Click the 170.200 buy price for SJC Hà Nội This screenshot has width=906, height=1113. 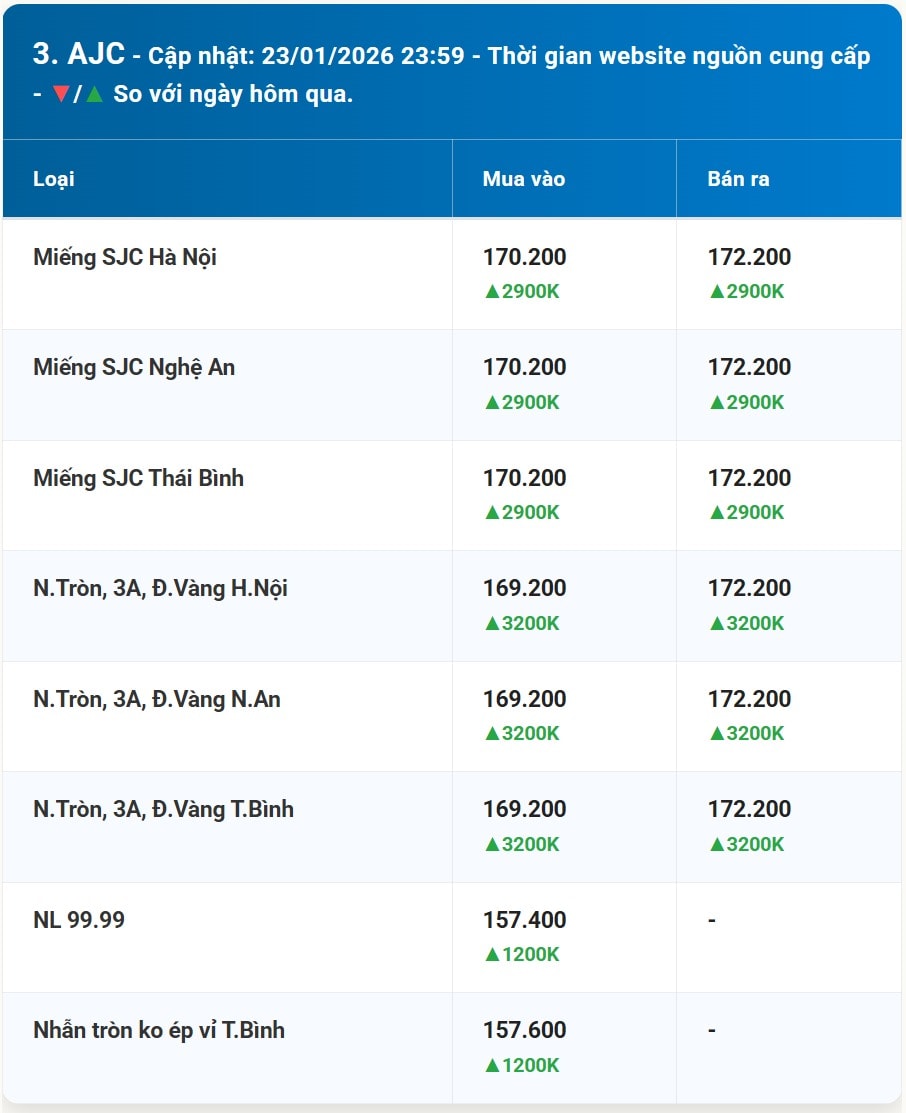(x=525, y=257)
